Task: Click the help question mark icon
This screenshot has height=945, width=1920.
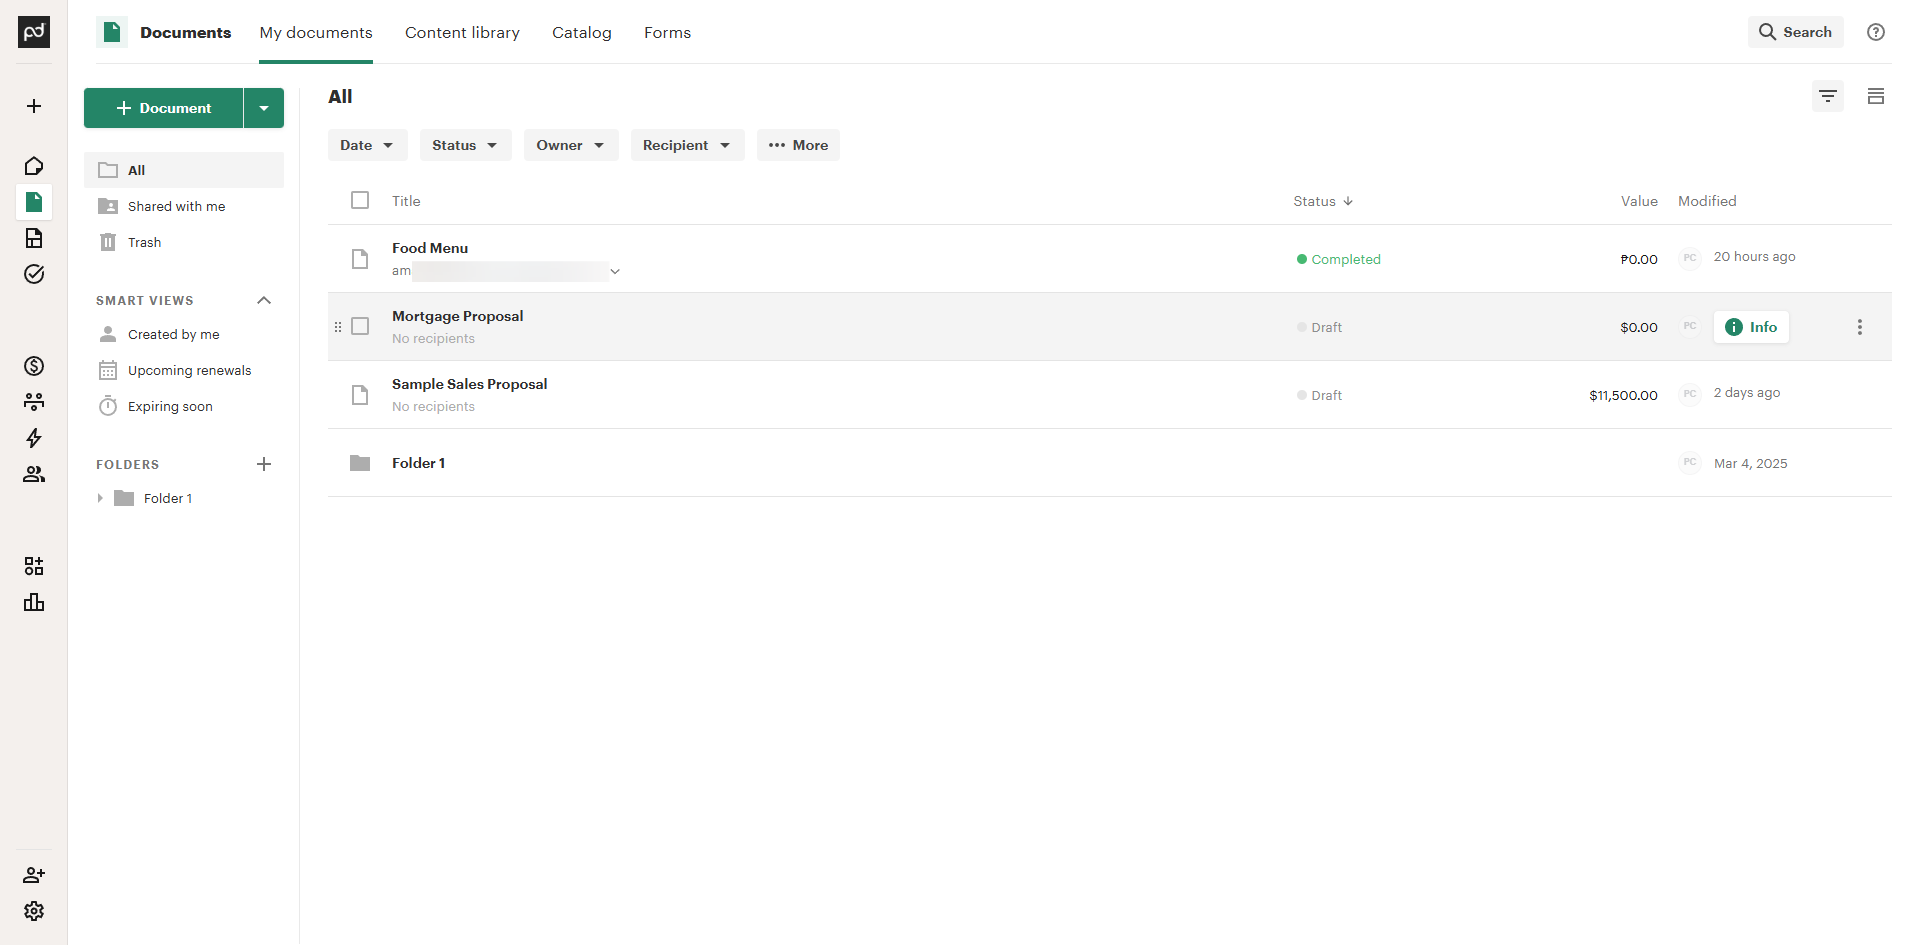Action: click(1876, 32)
